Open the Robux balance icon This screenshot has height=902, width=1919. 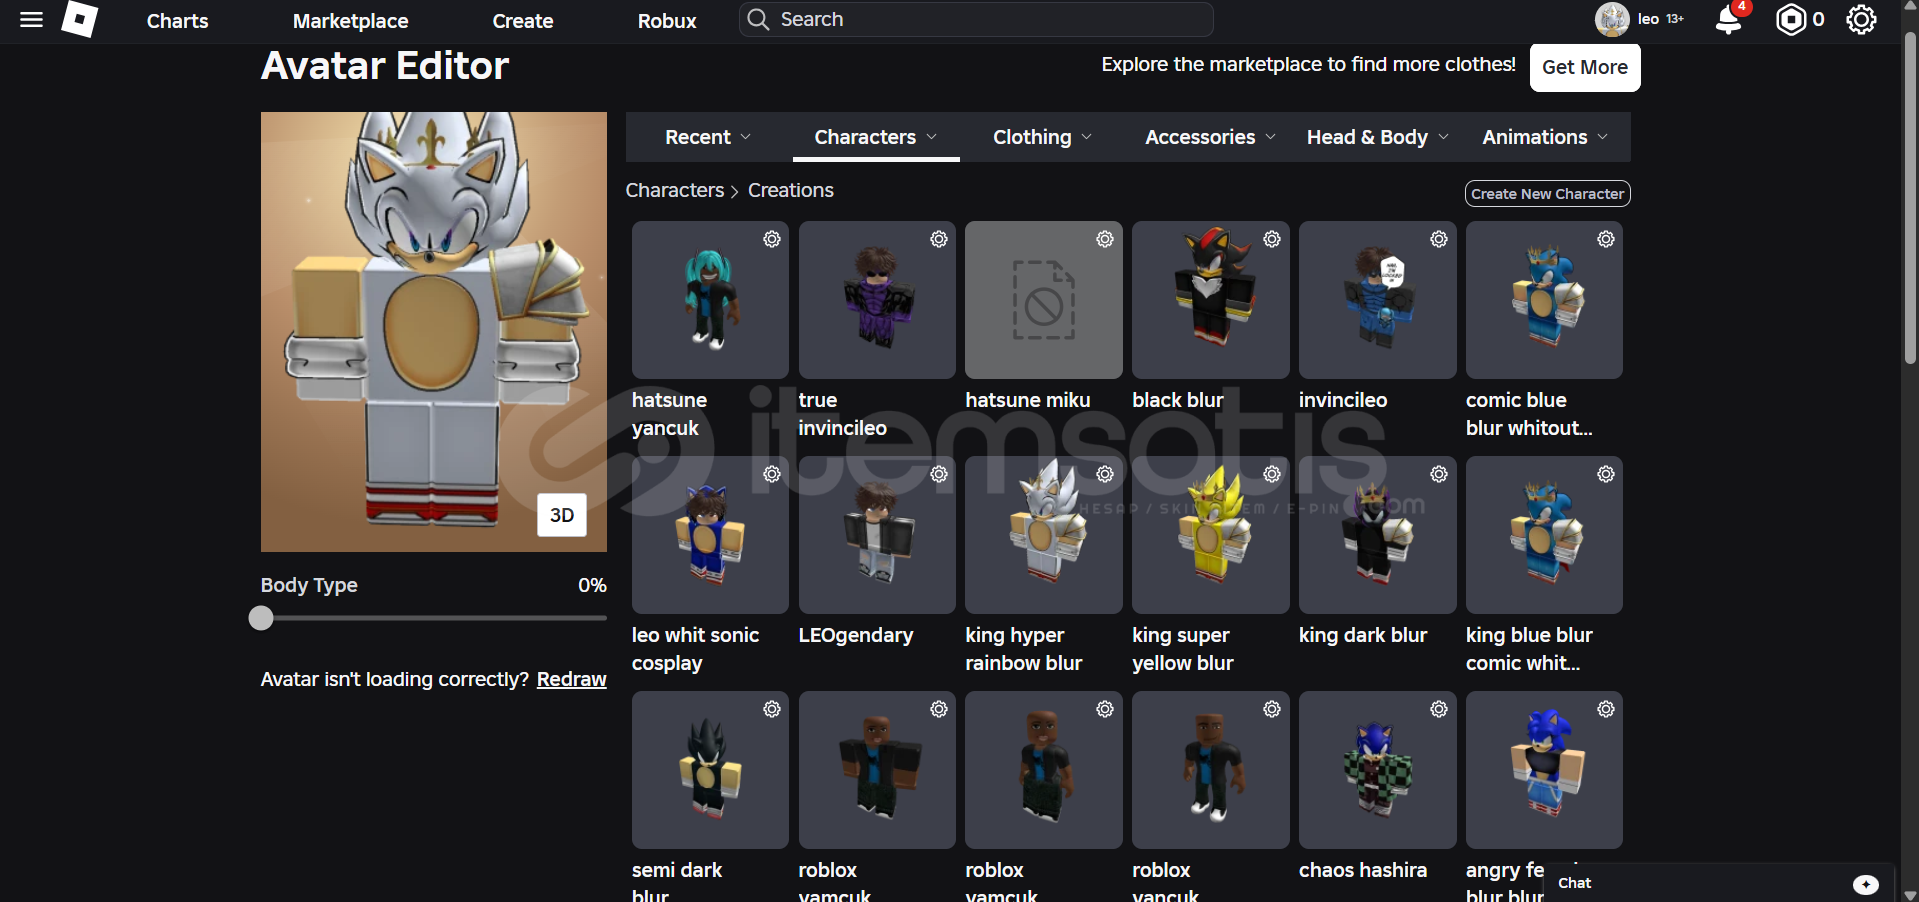pos(1790,20)
